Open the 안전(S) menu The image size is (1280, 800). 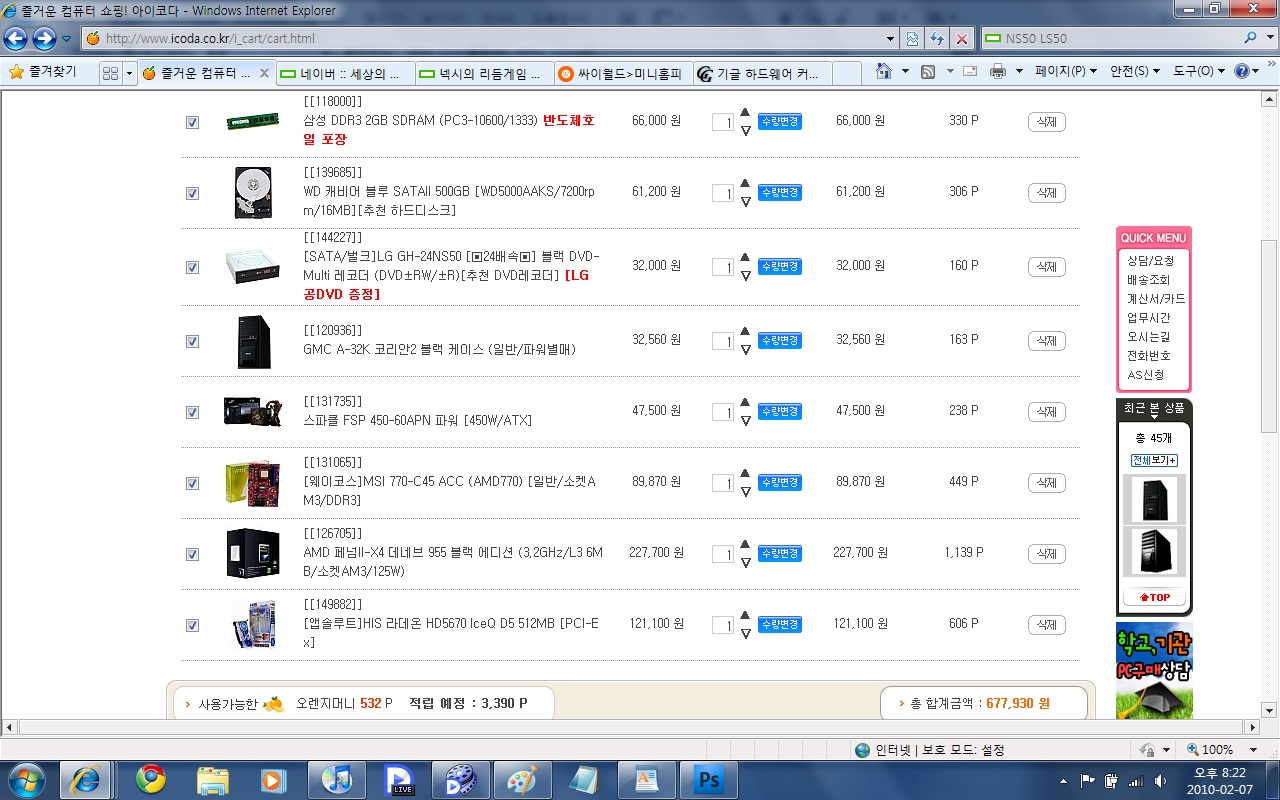pyautogui.click(x=1135, y=72)
